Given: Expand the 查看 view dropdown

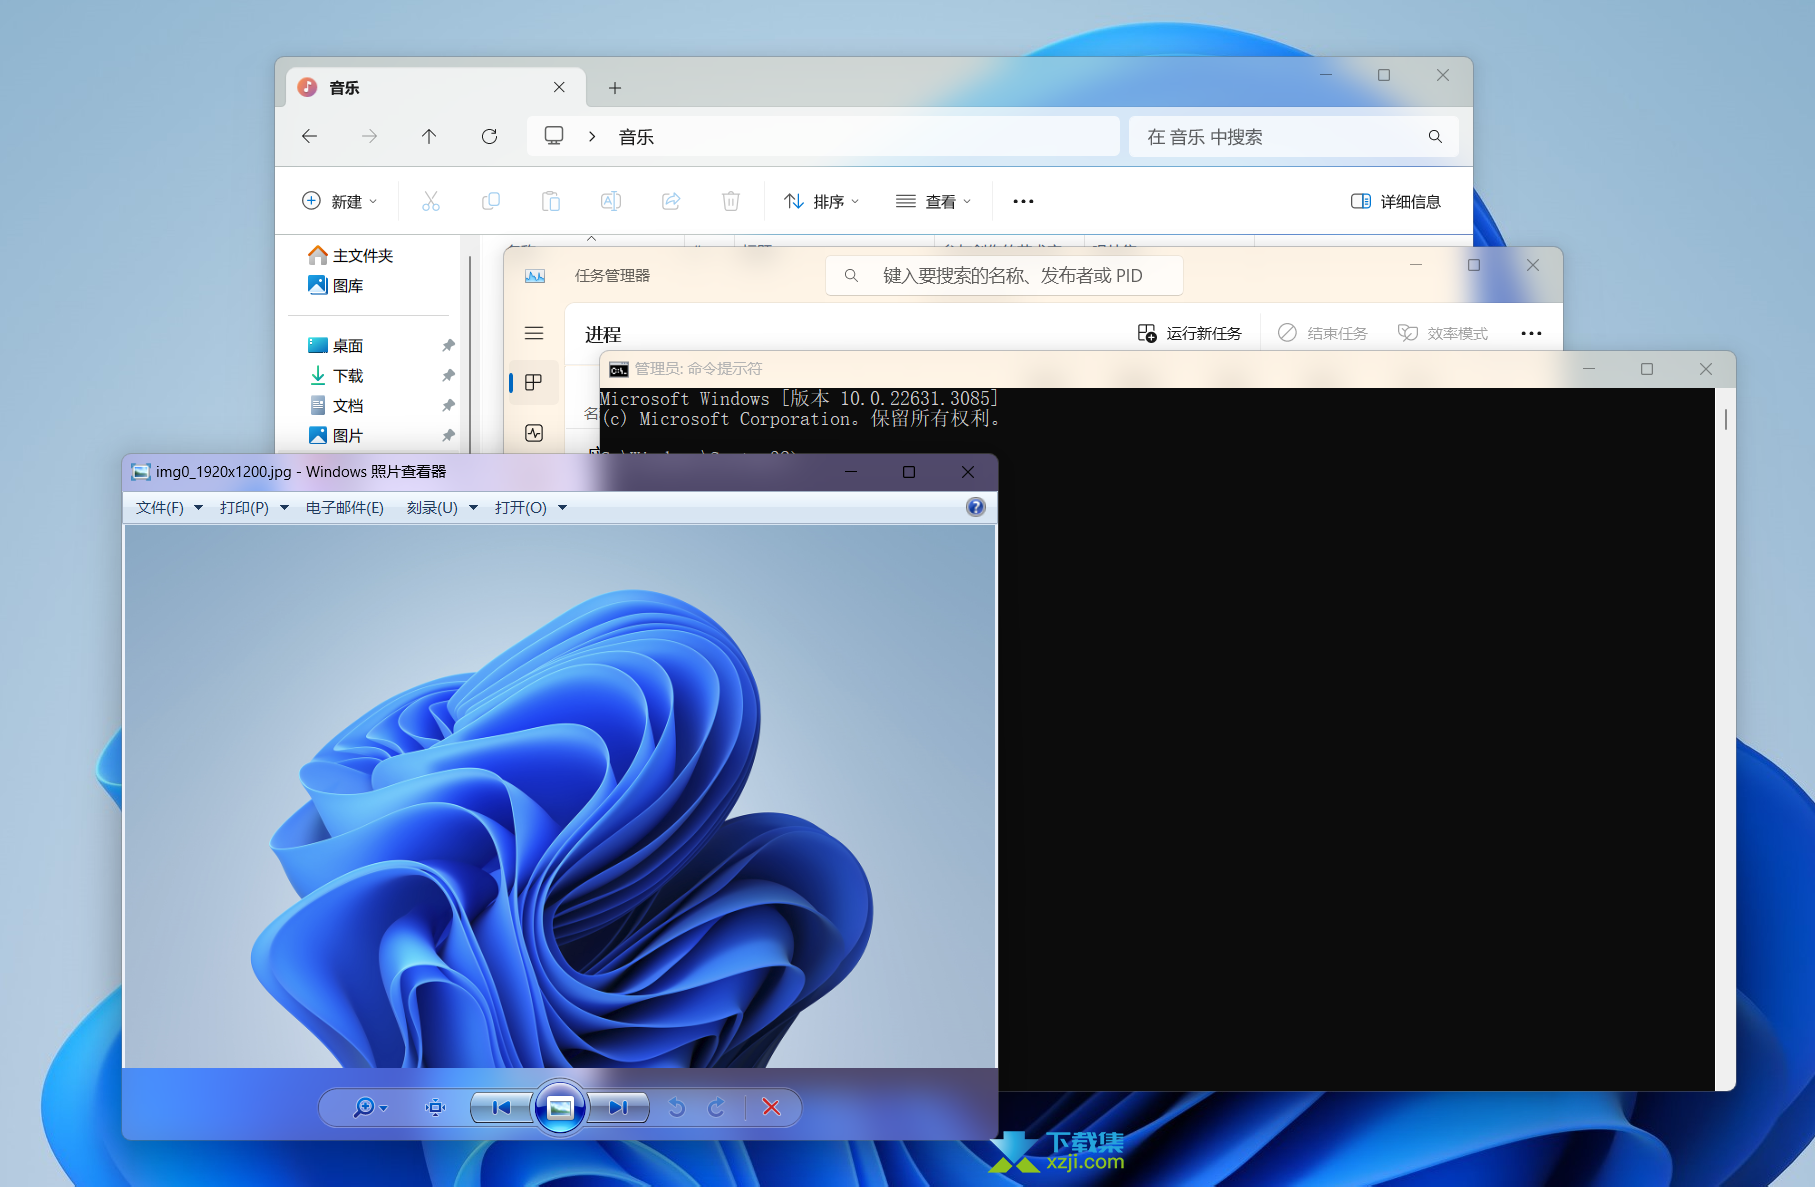Looking at the screenshot, I should pos(933,201).
